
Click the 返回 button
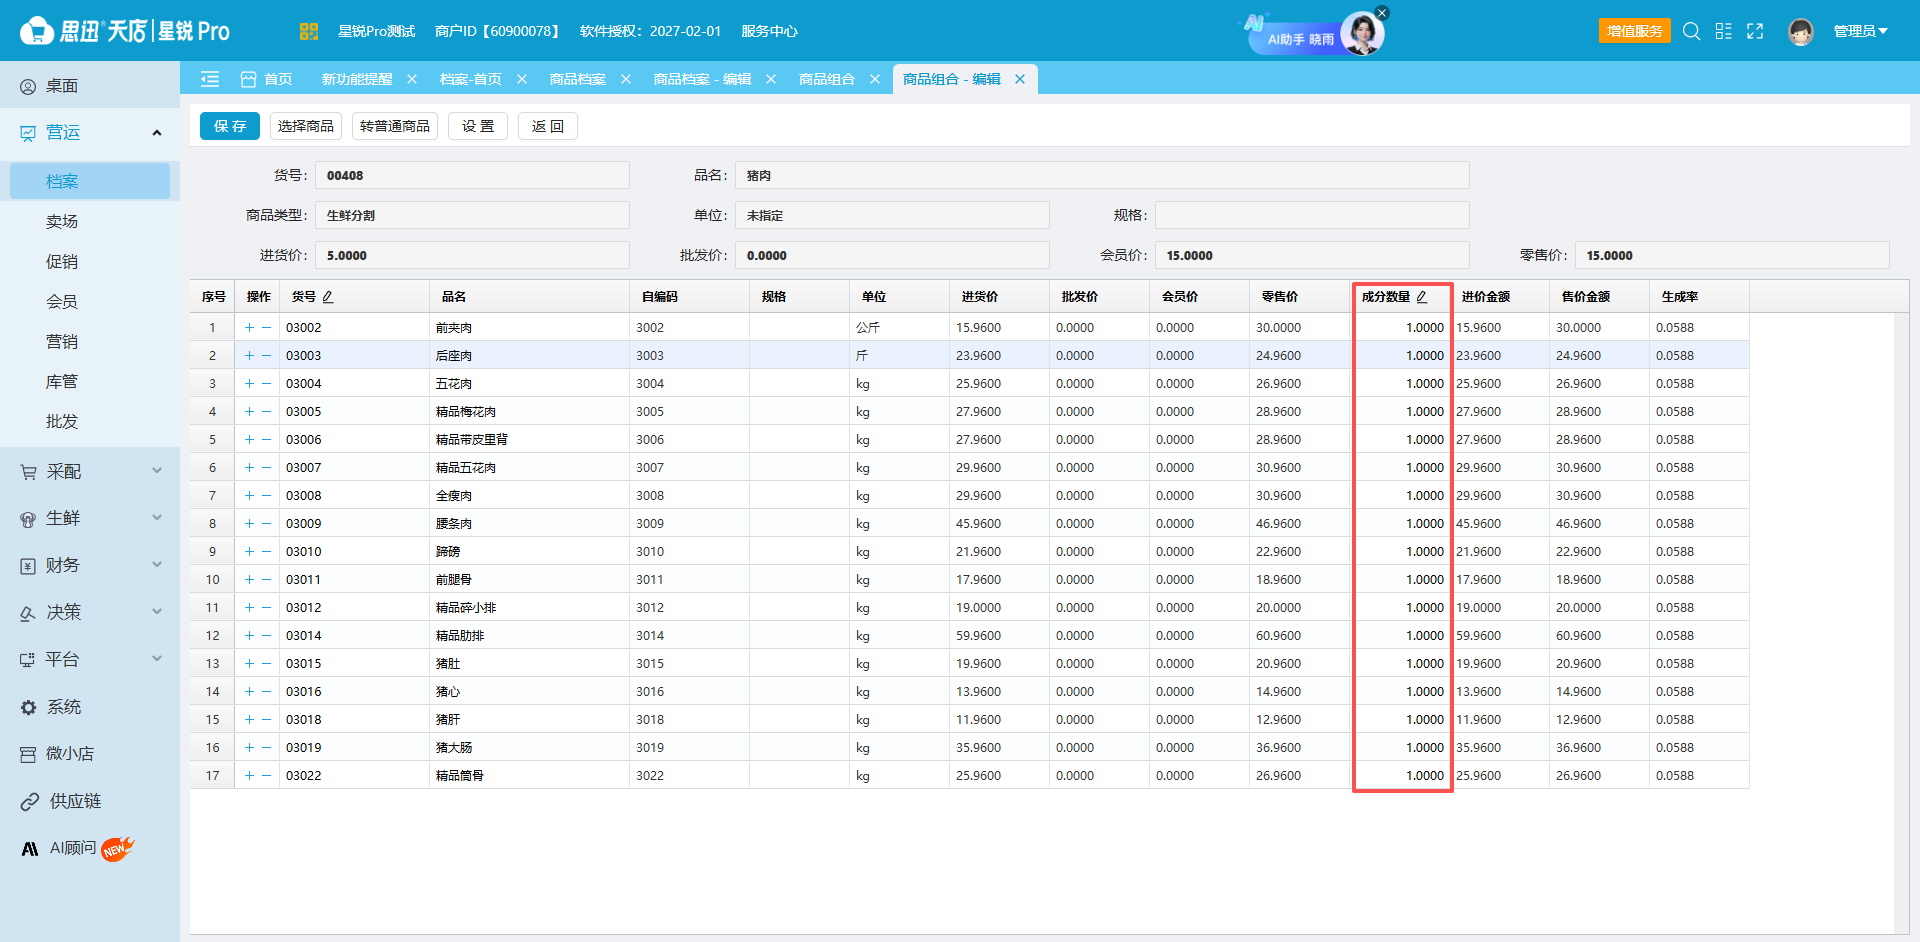pos(548,126)
